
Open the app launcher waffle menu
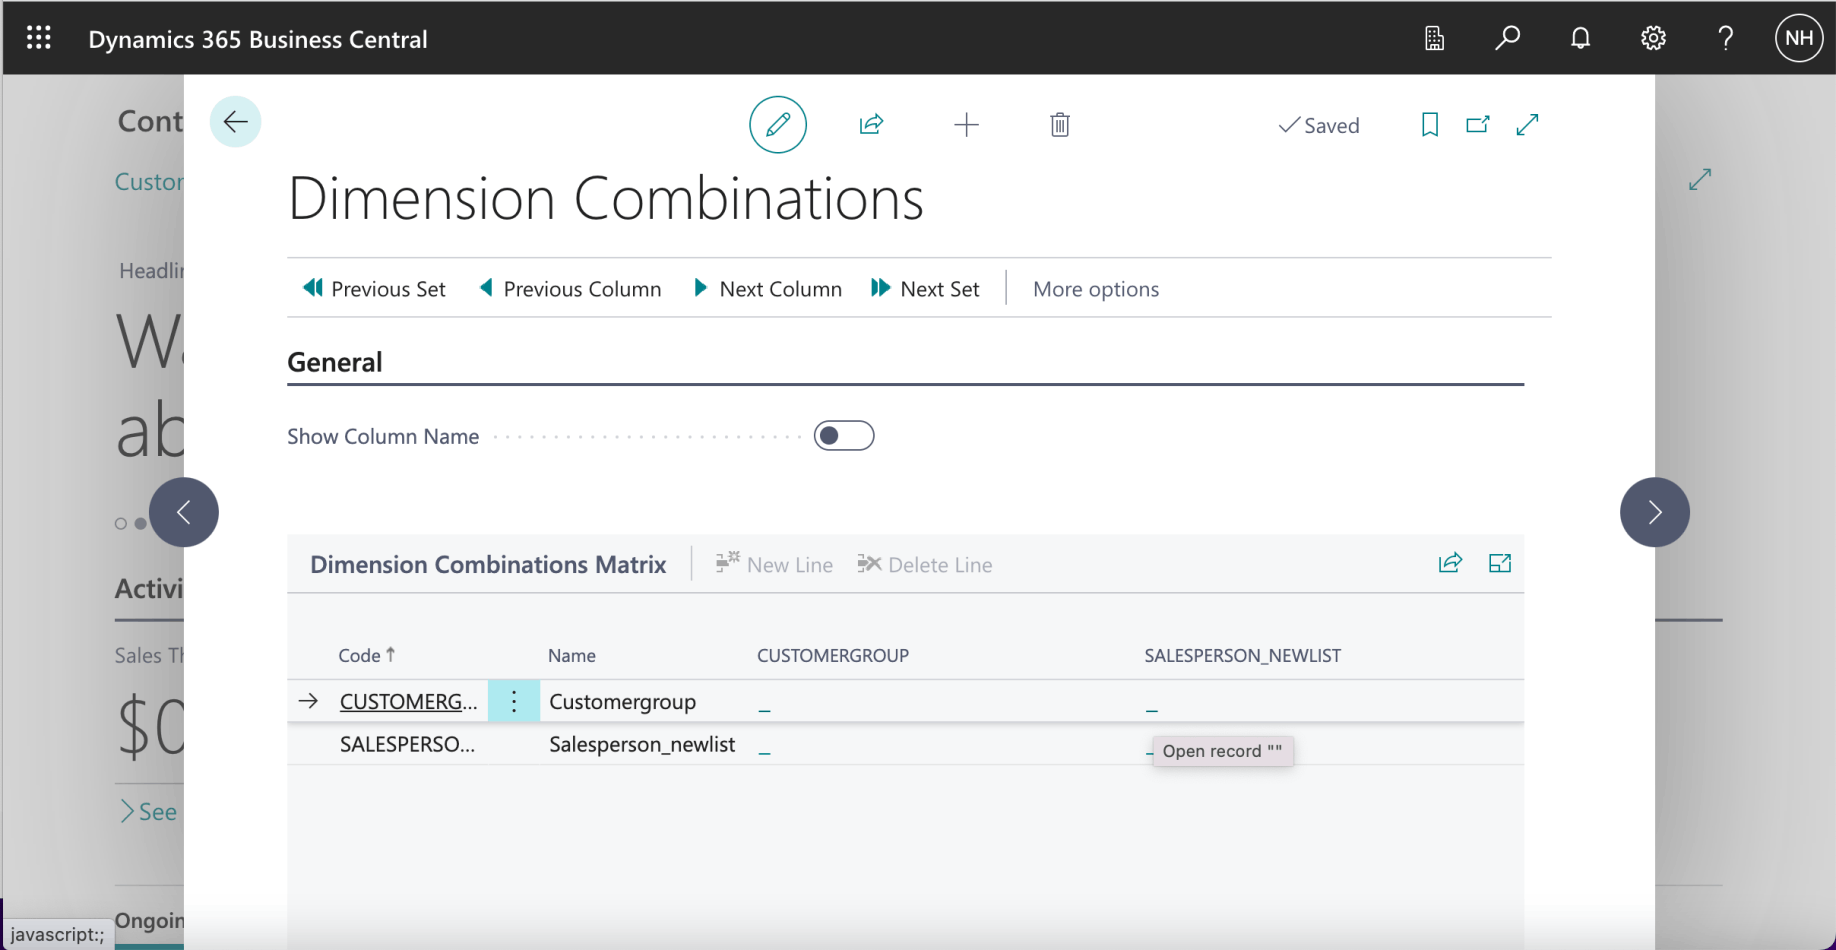(x=39, y=39)
